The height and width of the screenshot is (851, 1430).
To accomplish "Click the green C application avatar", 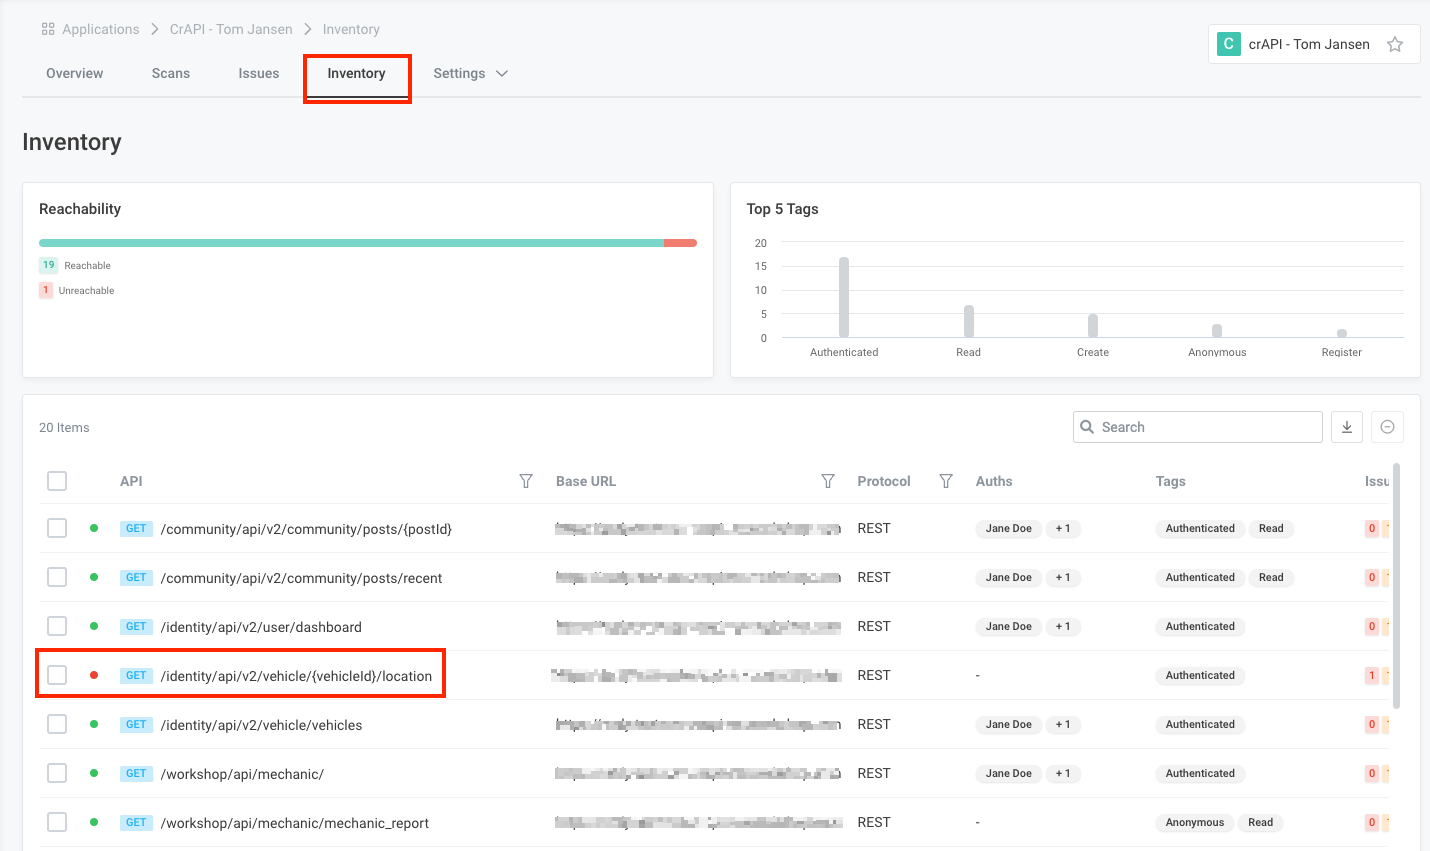I will [1229, 44].
